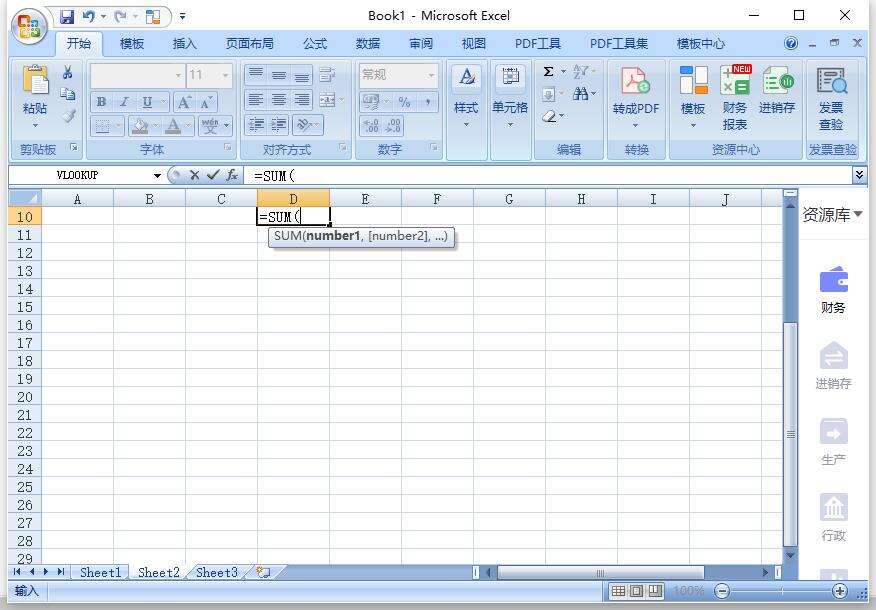
Task: Switch to the 审阅 tab
Action: click(x=421, y=44)
